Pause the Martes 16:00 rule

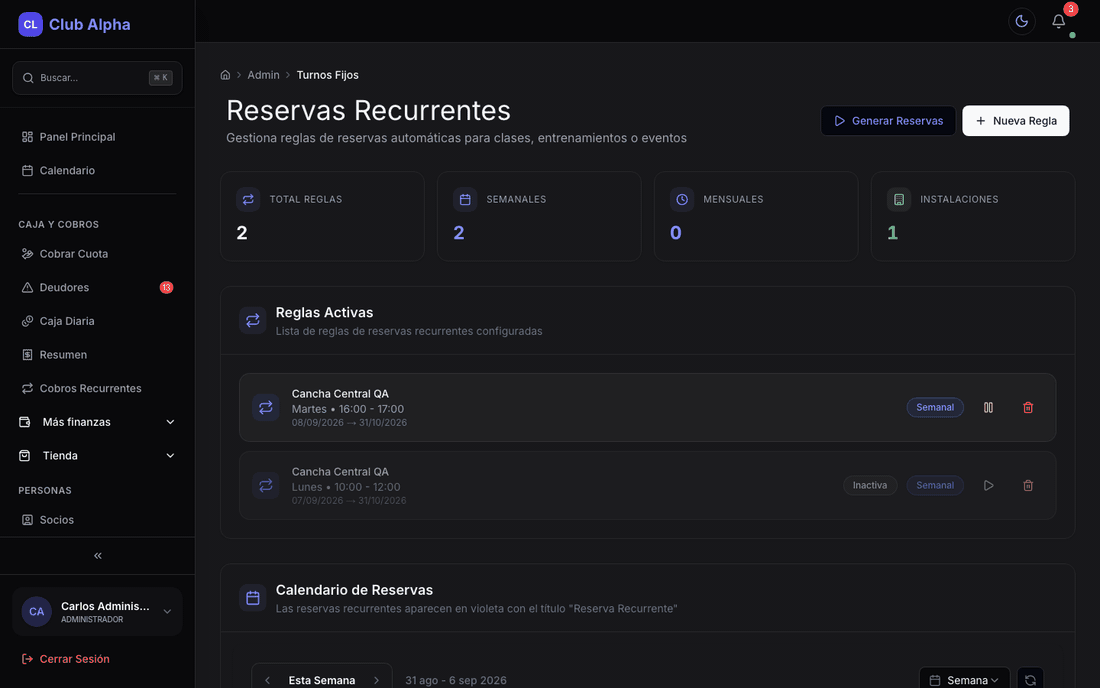pos(988,407)
